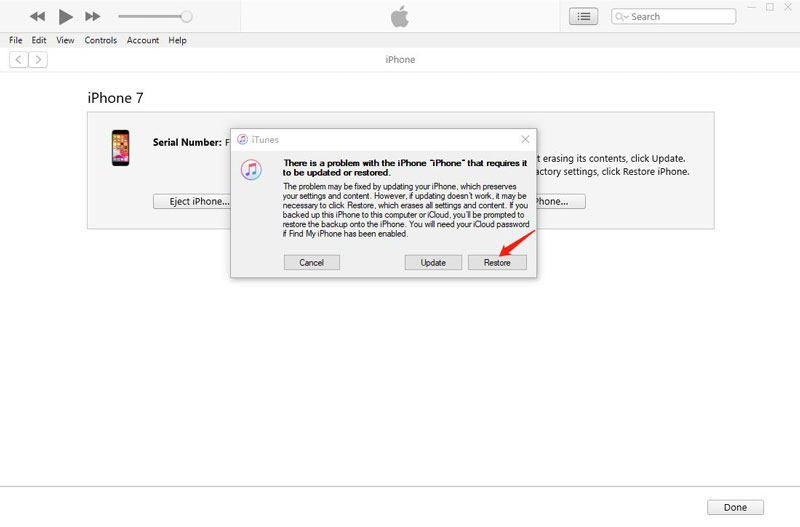Click the fast-forward next track button
Viewport: 800px width, 527px height.
click(x=92, y=17)
